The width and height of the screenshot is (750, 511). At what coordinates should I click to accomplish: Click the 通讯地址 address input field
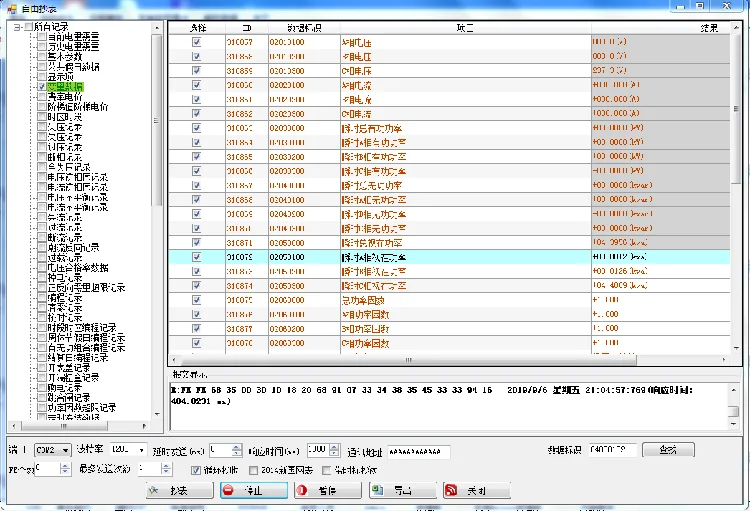419,451
